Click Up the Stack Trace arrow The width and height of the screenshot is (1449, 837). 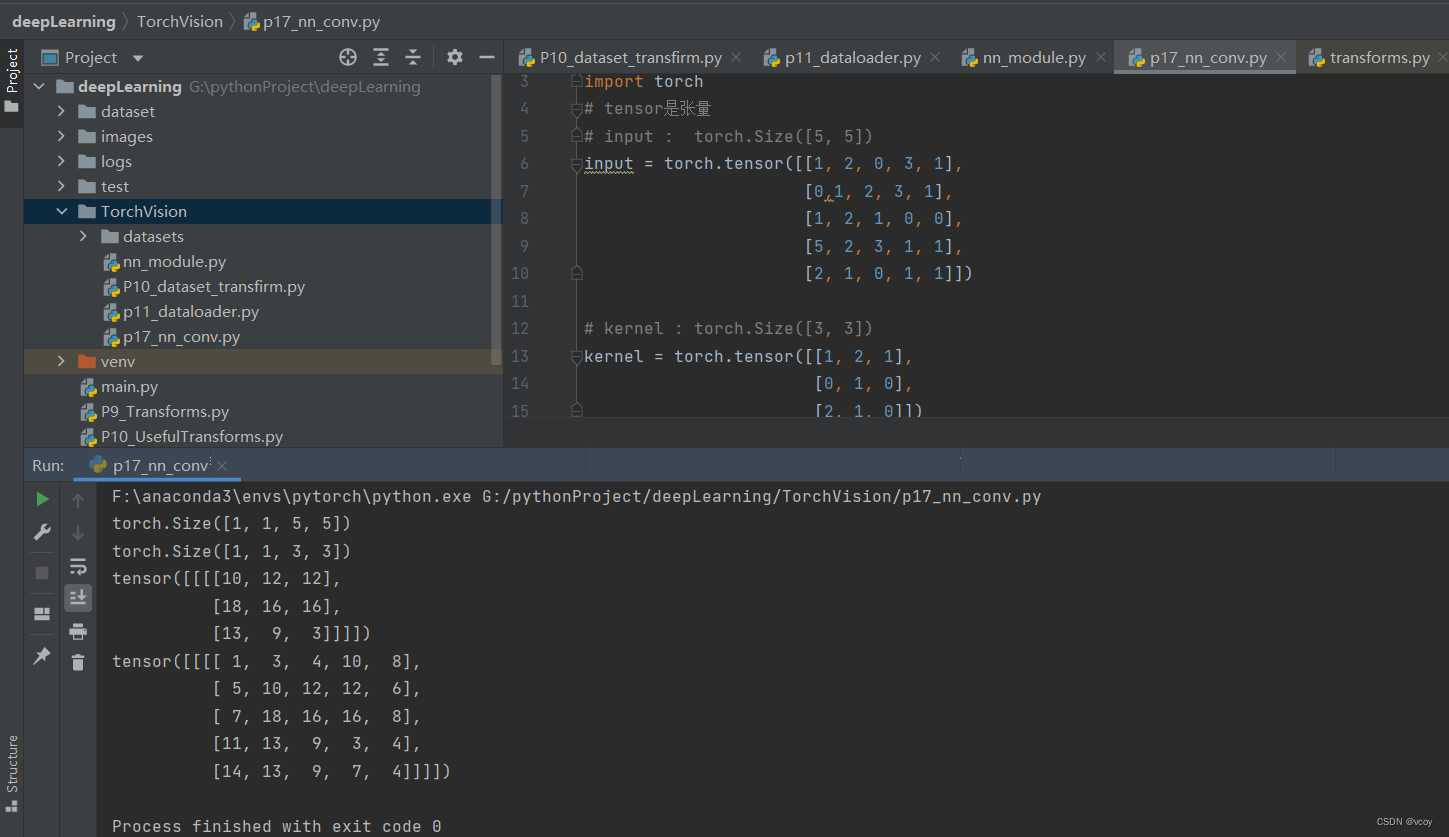point(78,501)
